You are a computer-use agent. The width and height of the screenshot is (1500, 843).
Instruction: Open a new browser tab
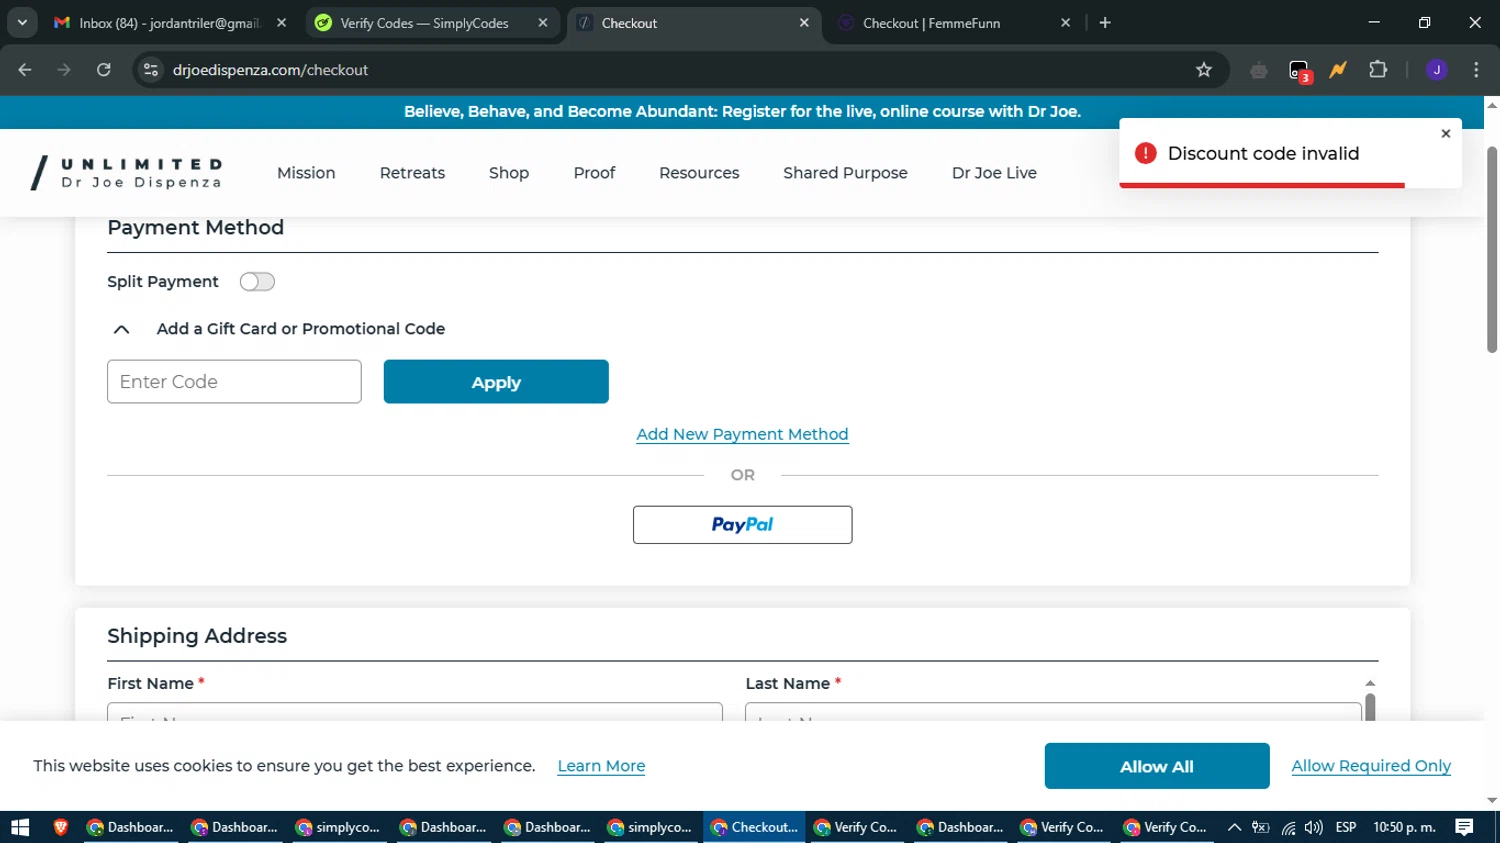coord(1105,23)
